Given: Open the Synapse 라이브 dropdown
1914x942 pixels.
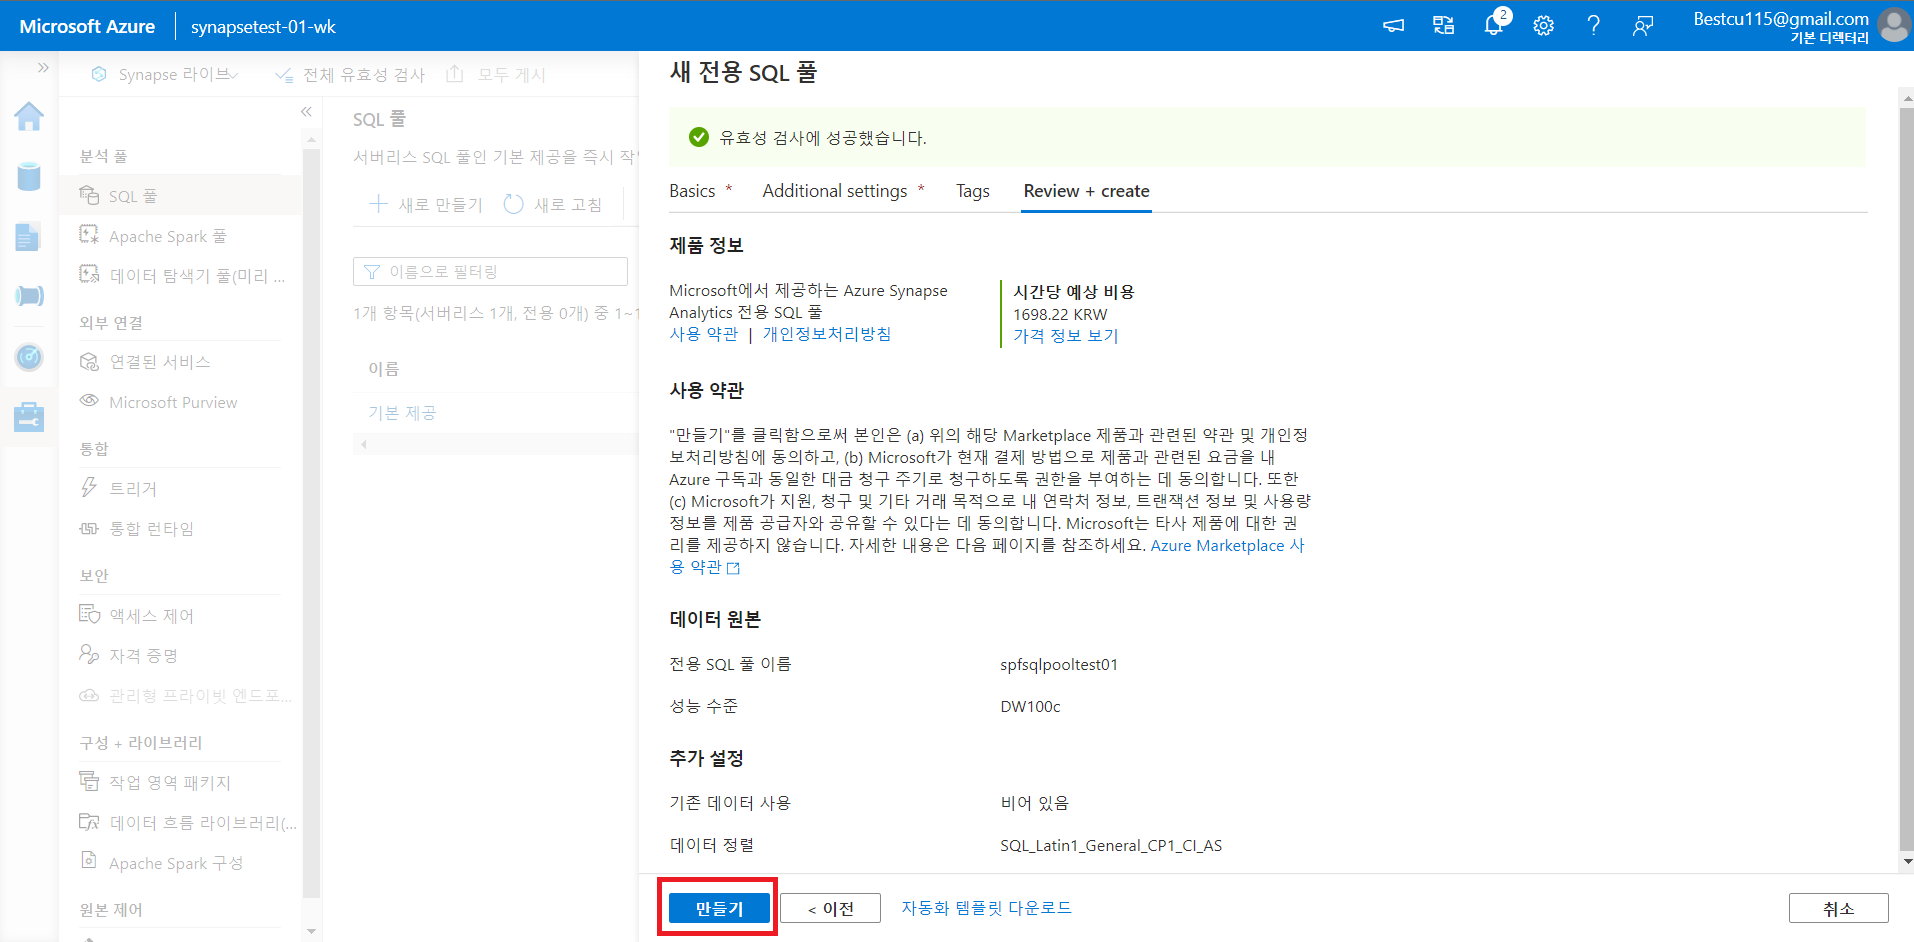Looking at the screenshot, I should (165, 75).
